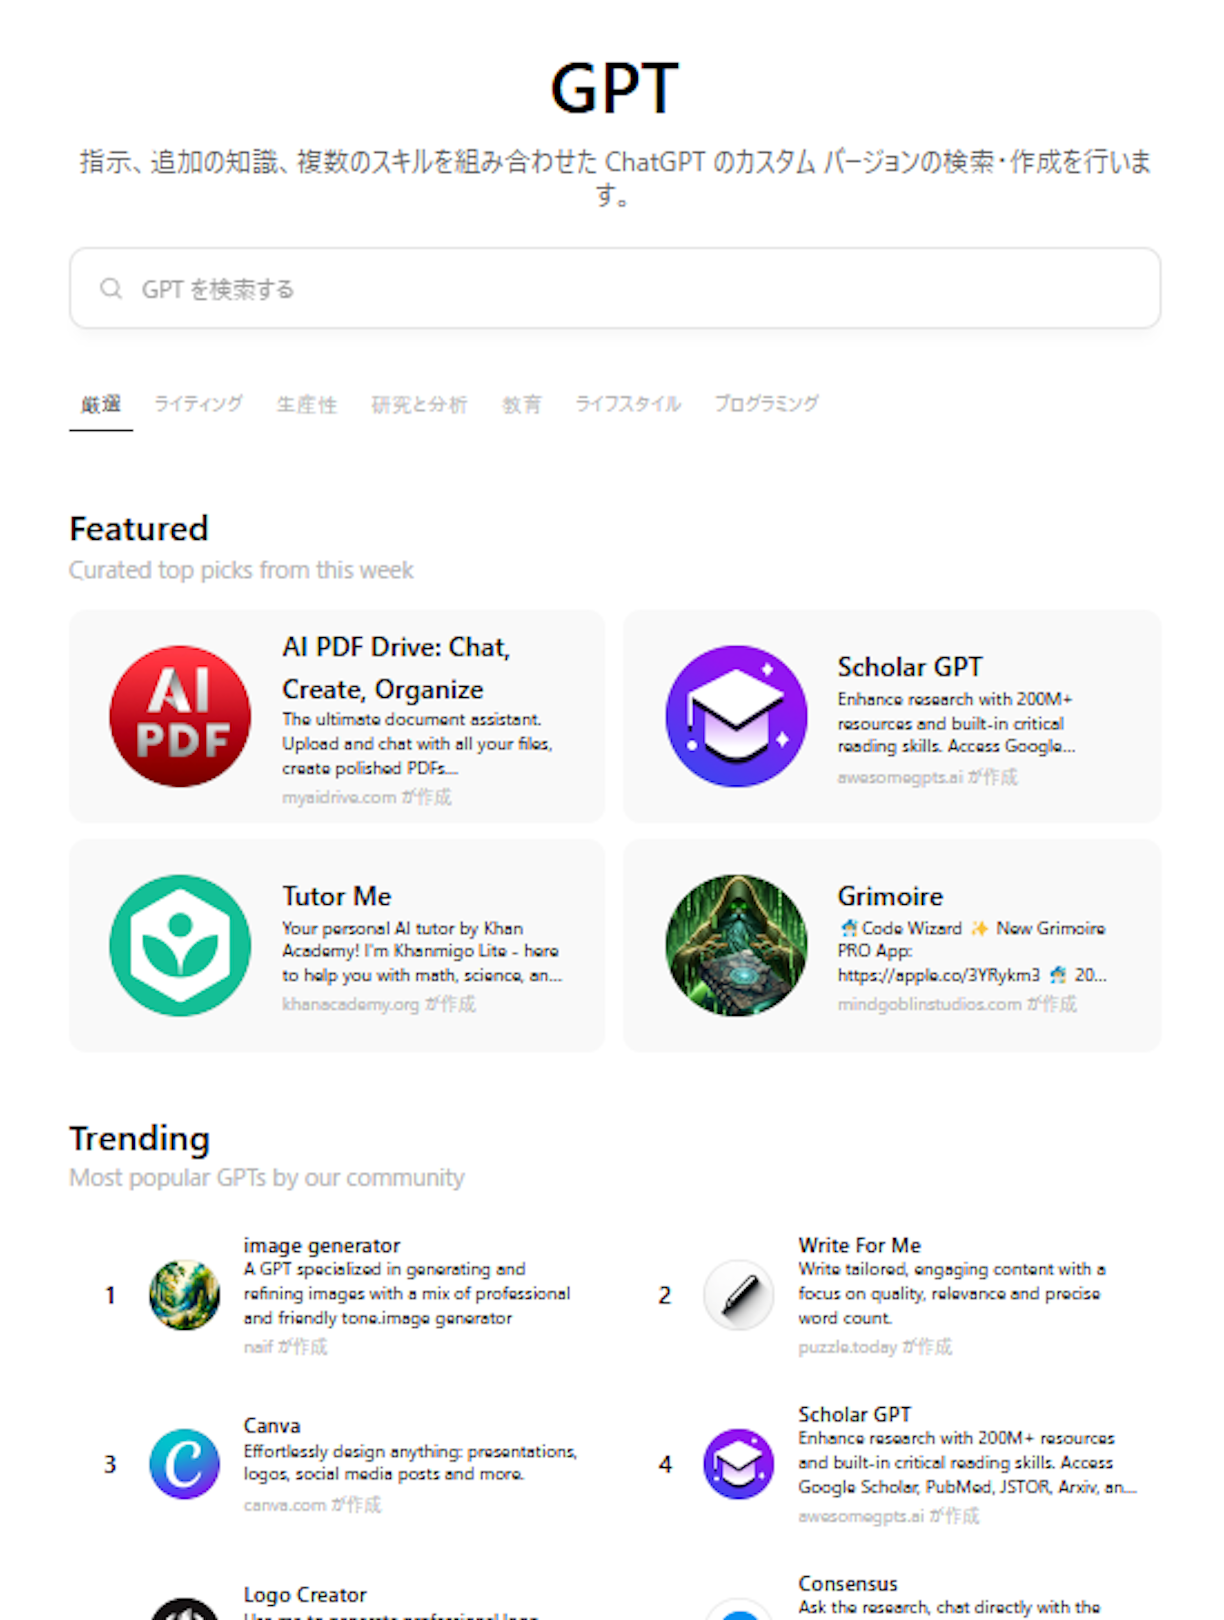1224x1620 pixels.
Task: Click the image generator thumbnail icon
Action: tap(184, 1295)
